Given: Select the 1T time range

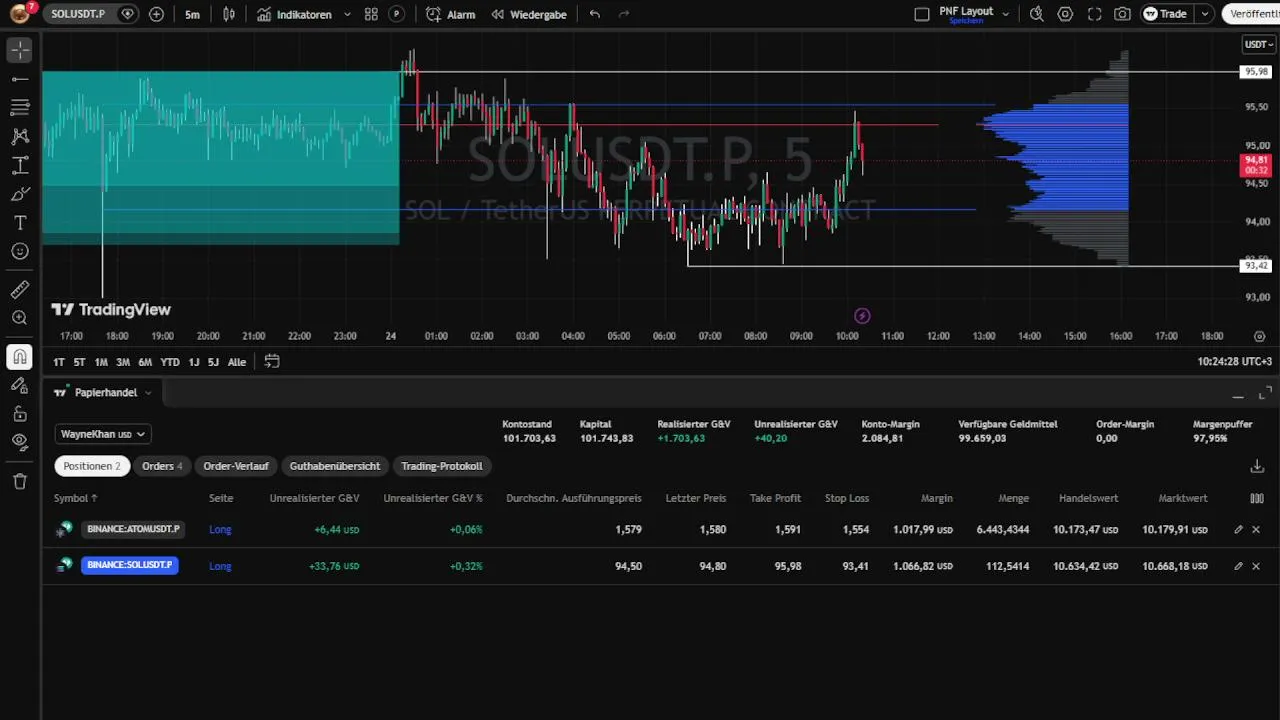Looking at the screenshot, I should click(x=59, y=362).
